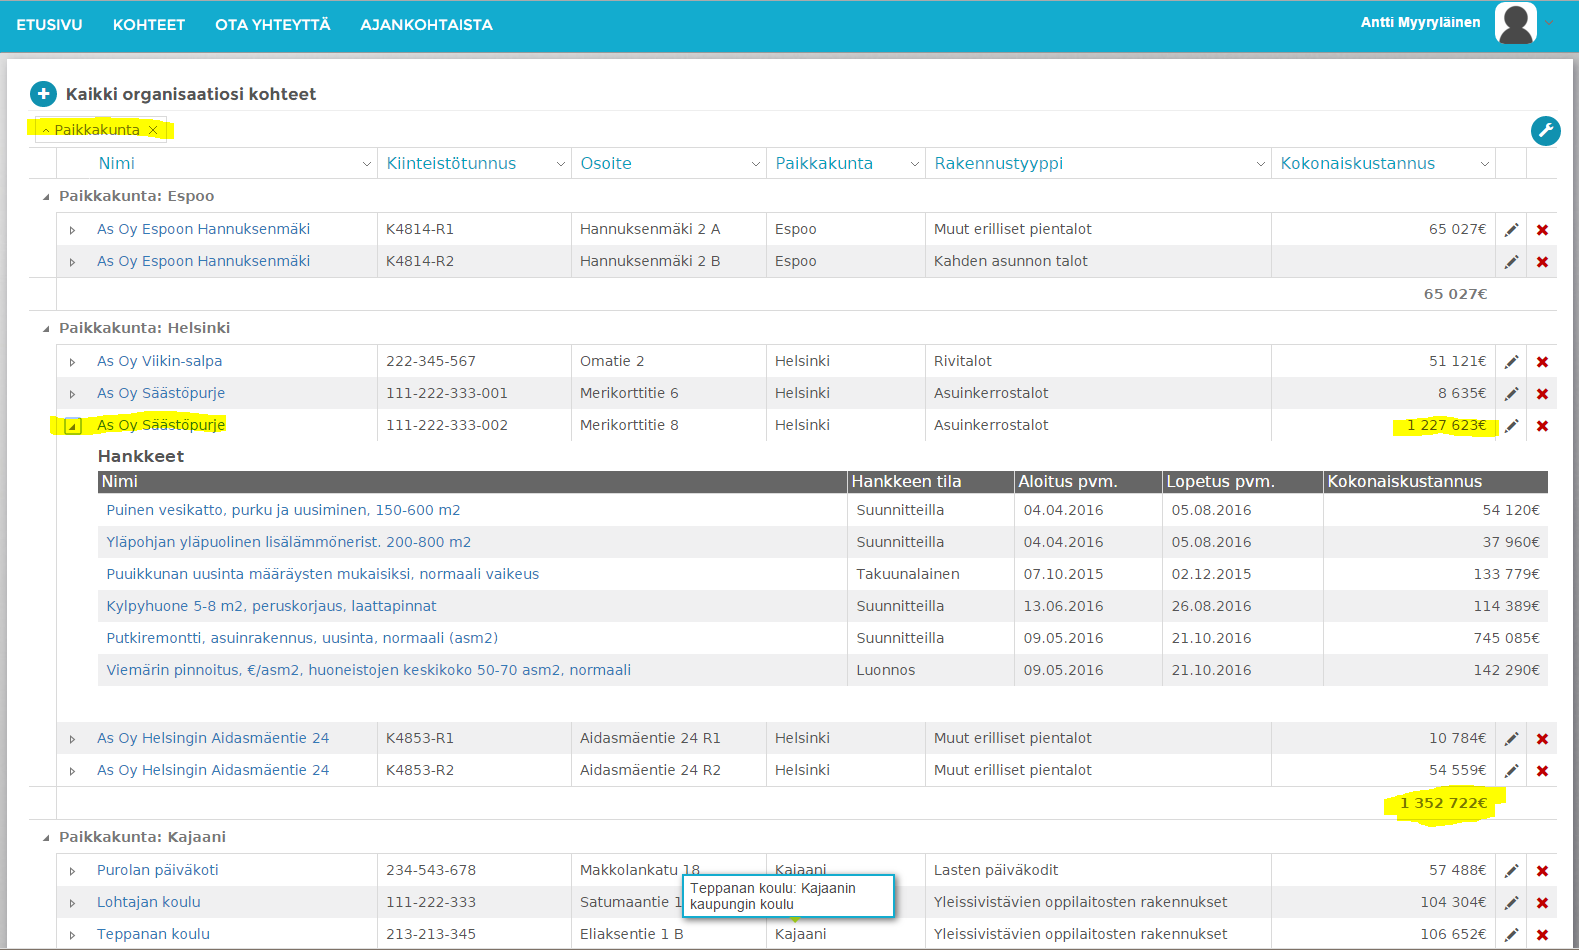The image size is (1579, 950).
Task: Open AJANKOHTAISTA navigation item
Action: 427,25
